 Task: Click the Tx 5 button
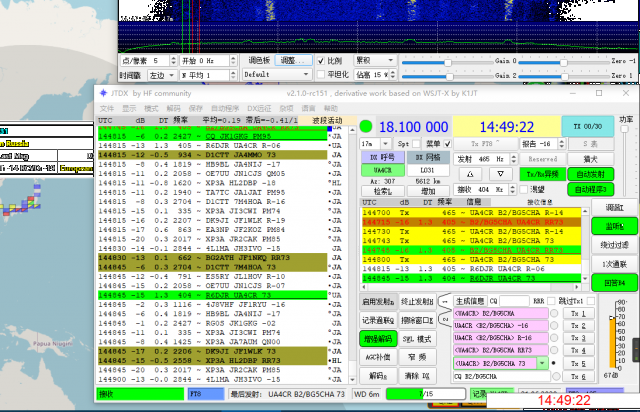tap(578, 363)
